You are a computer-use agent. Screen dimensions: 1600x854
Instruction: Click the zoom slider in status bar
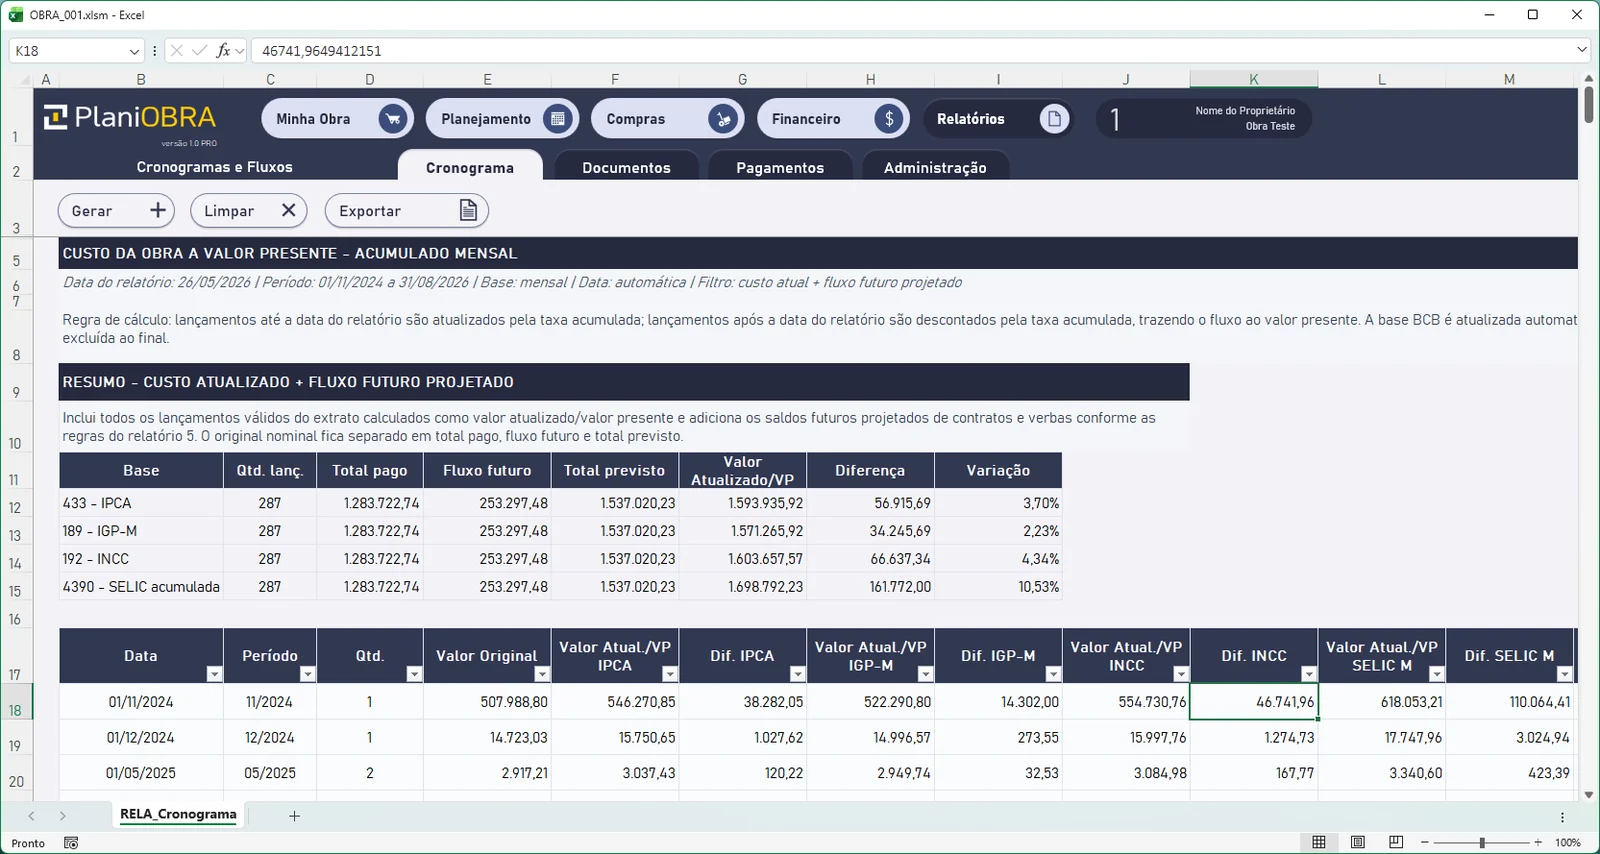pyautogui.click(x=1482, y=843)
